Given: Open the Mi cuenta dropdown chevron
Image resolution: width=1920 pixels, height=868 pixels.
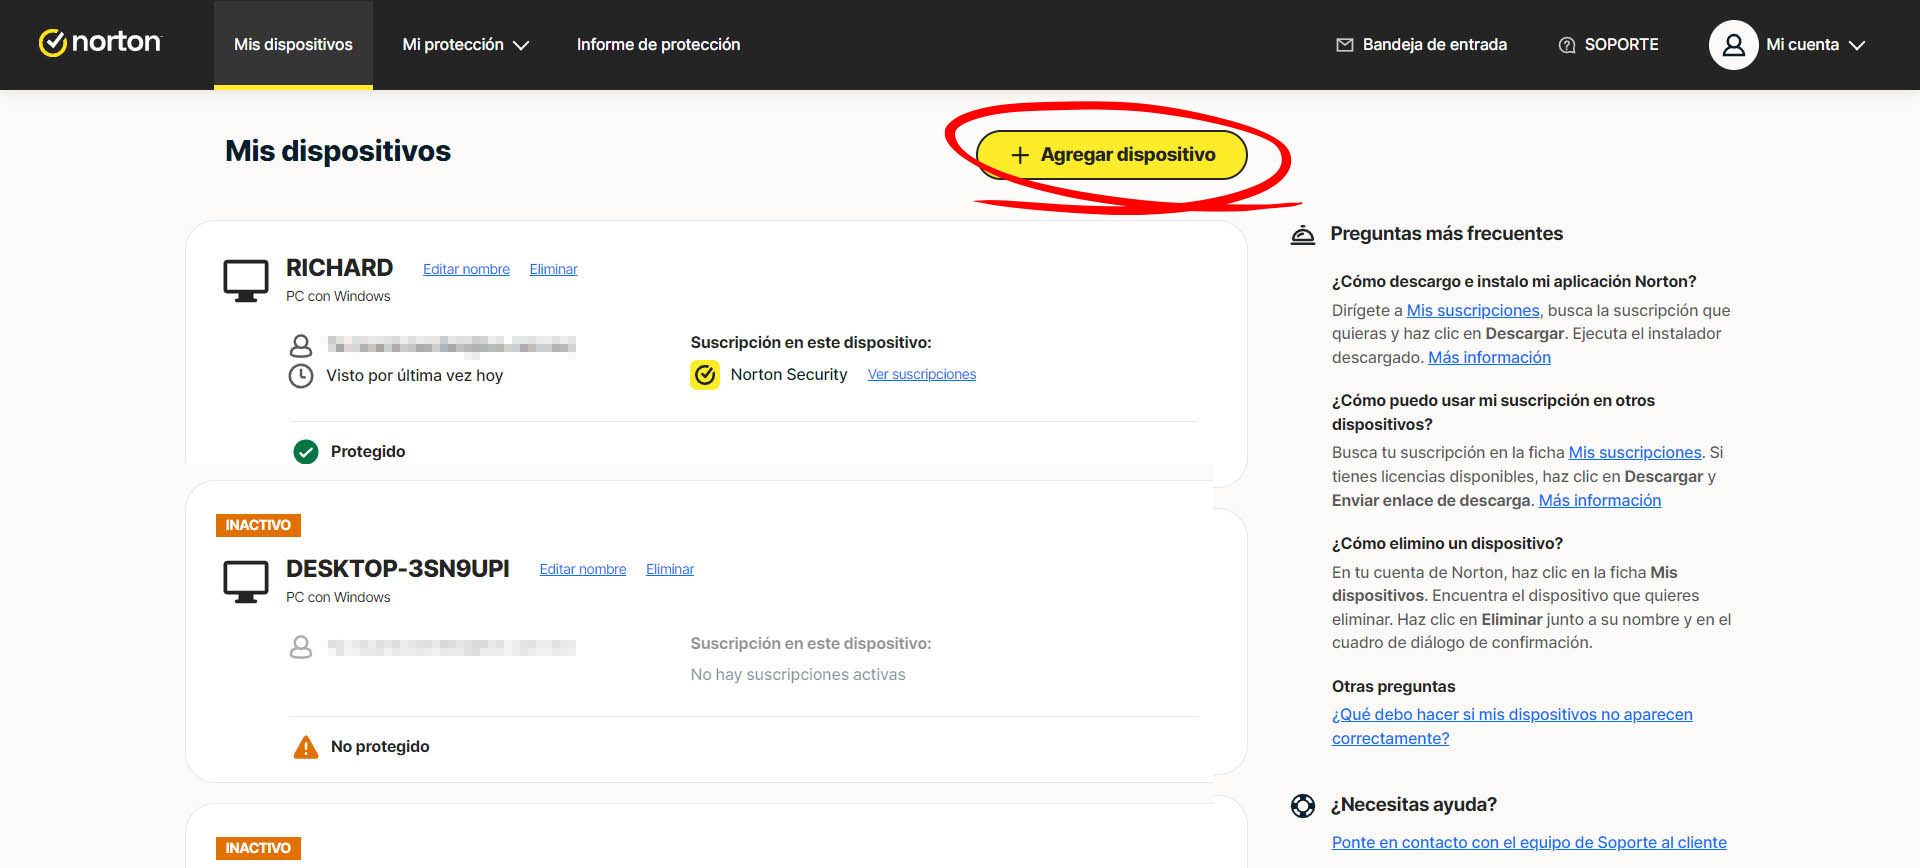Looking at the screenshot, I should point(1857,45).
